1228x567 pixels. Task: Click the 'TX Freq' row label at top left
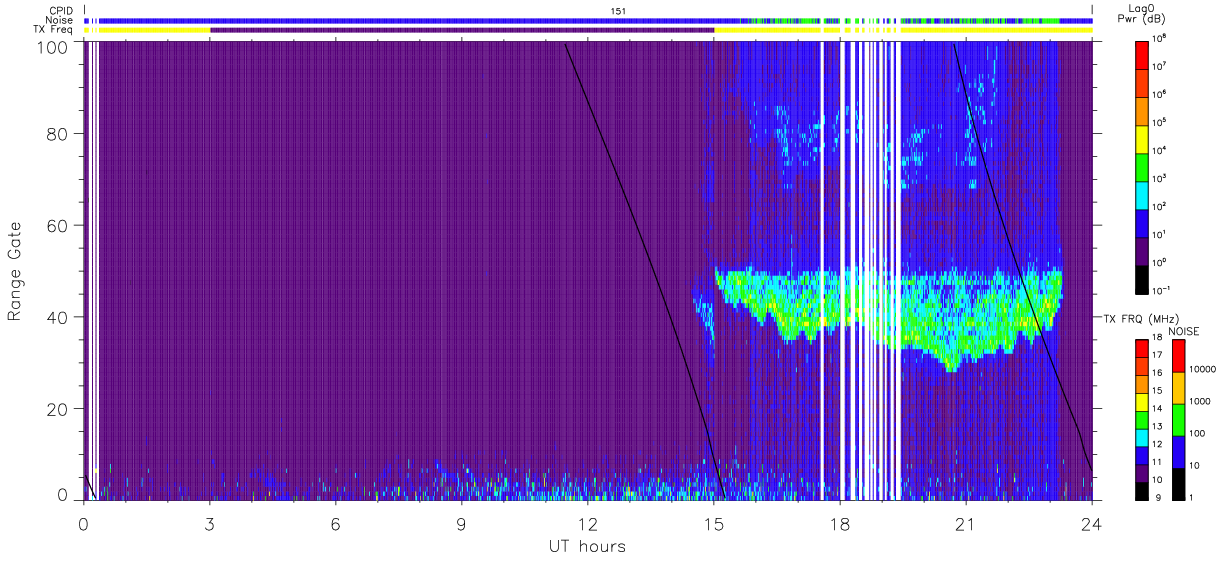55,30
